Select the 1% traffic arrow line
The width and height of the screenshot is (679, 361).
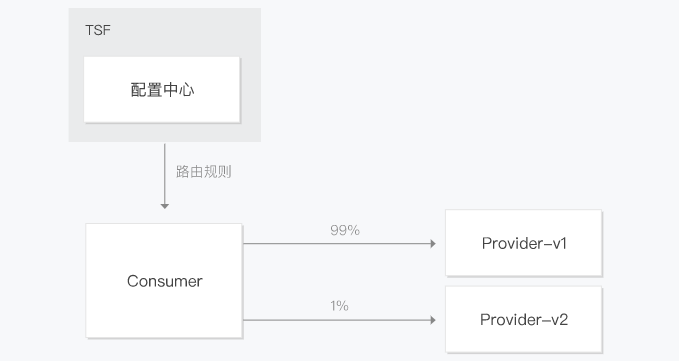337,320
